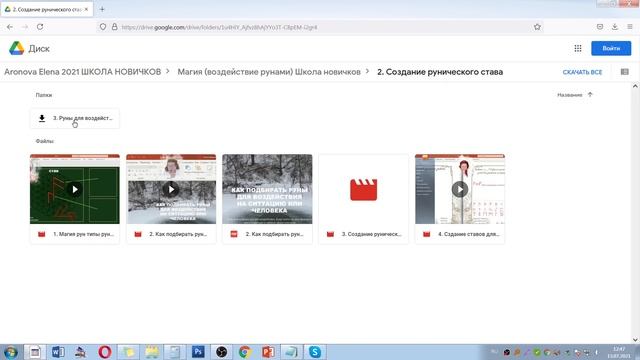Play the second video thumbnail with presenter
The image size is (640, 360).
coord(171,189)
